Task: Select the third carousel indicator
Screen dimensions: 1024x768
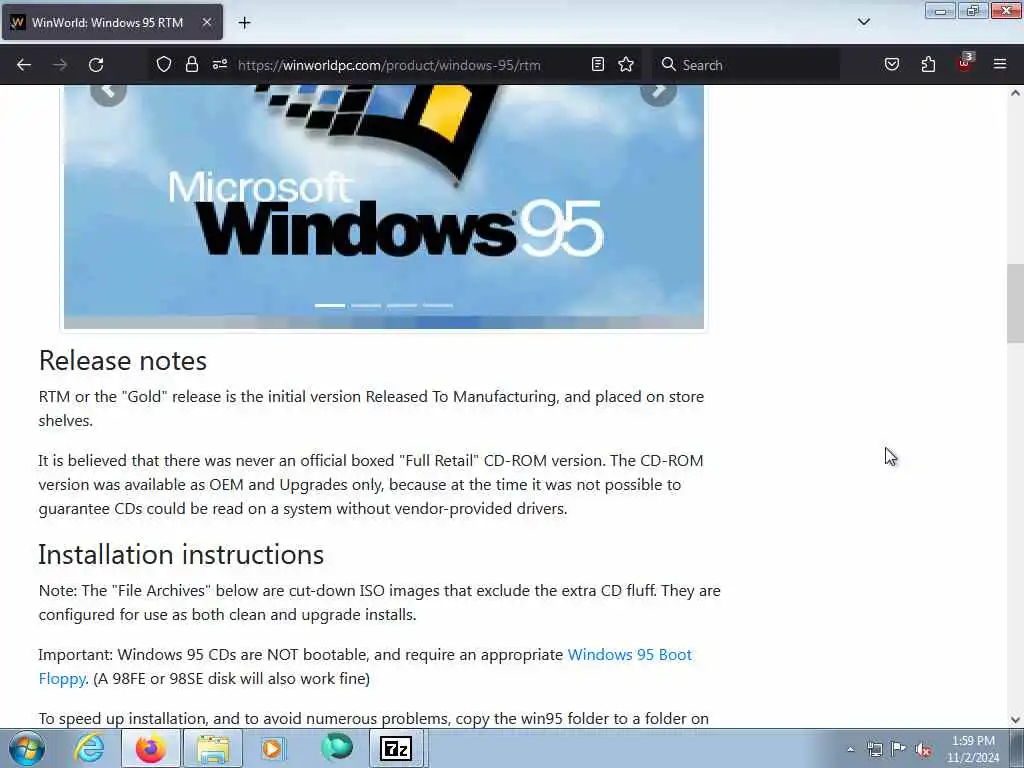Action: (402, 305)
